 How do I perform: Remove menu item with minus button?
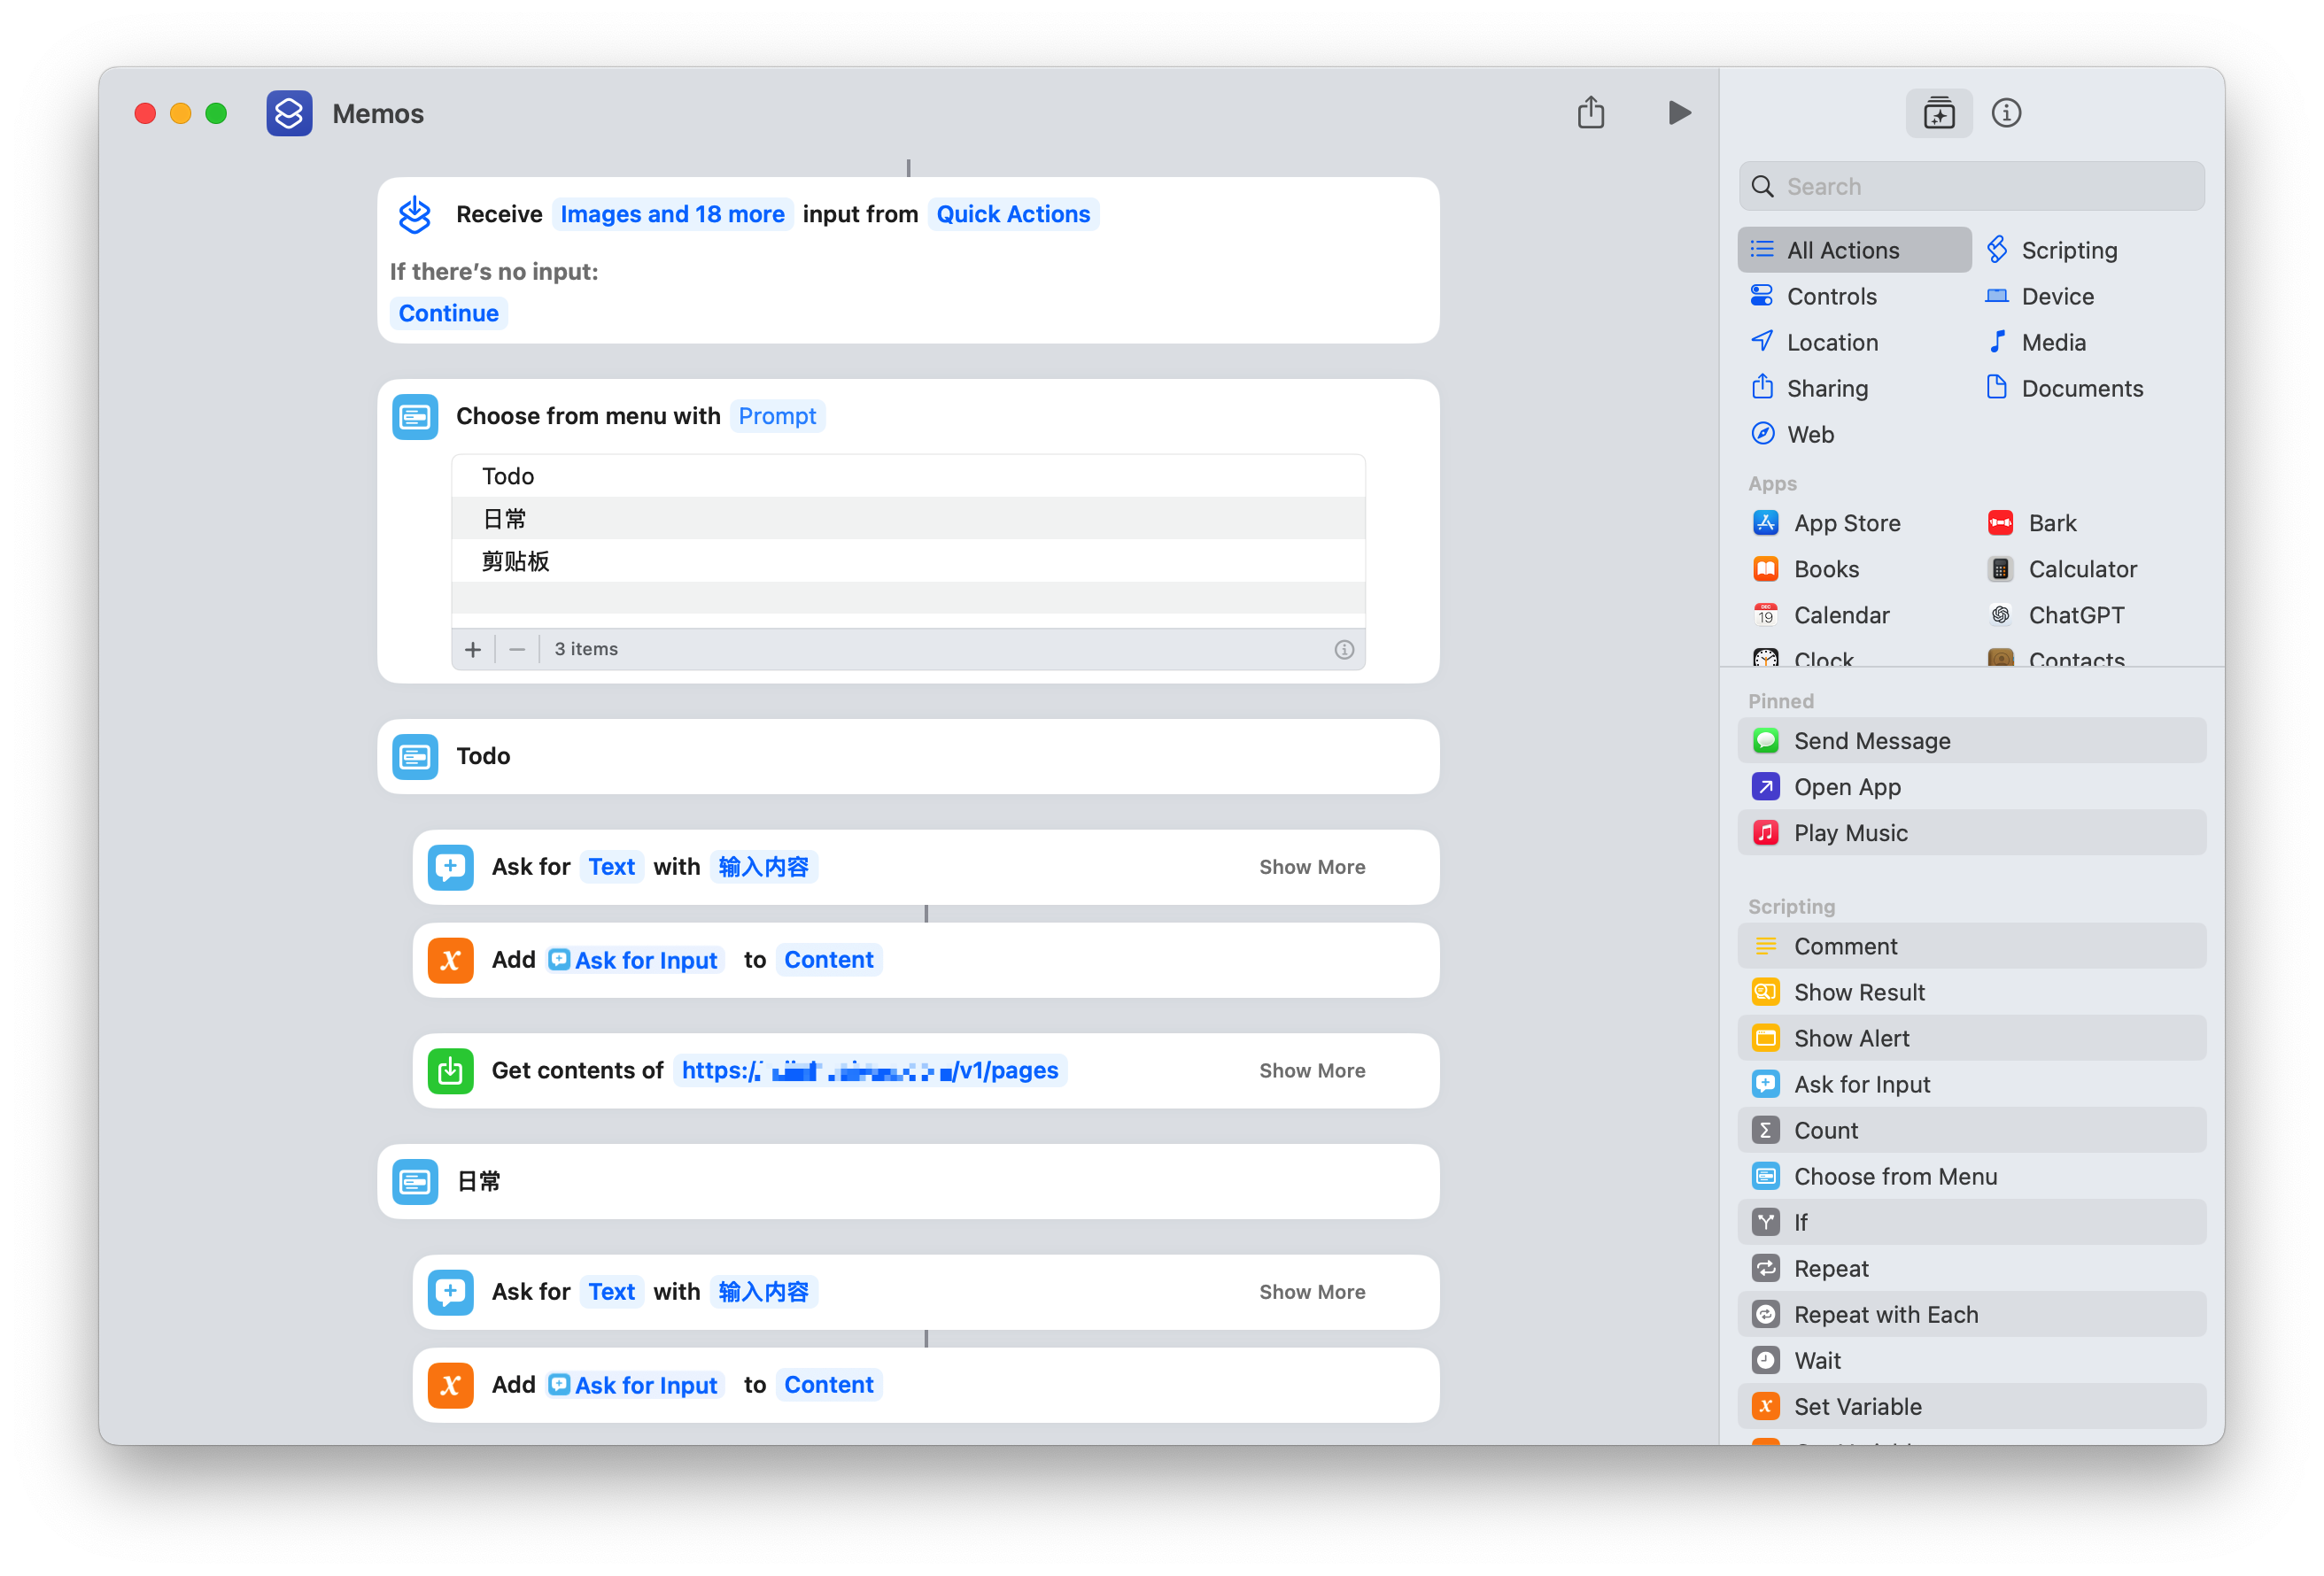pyautogui.click(x=517, y=649)
